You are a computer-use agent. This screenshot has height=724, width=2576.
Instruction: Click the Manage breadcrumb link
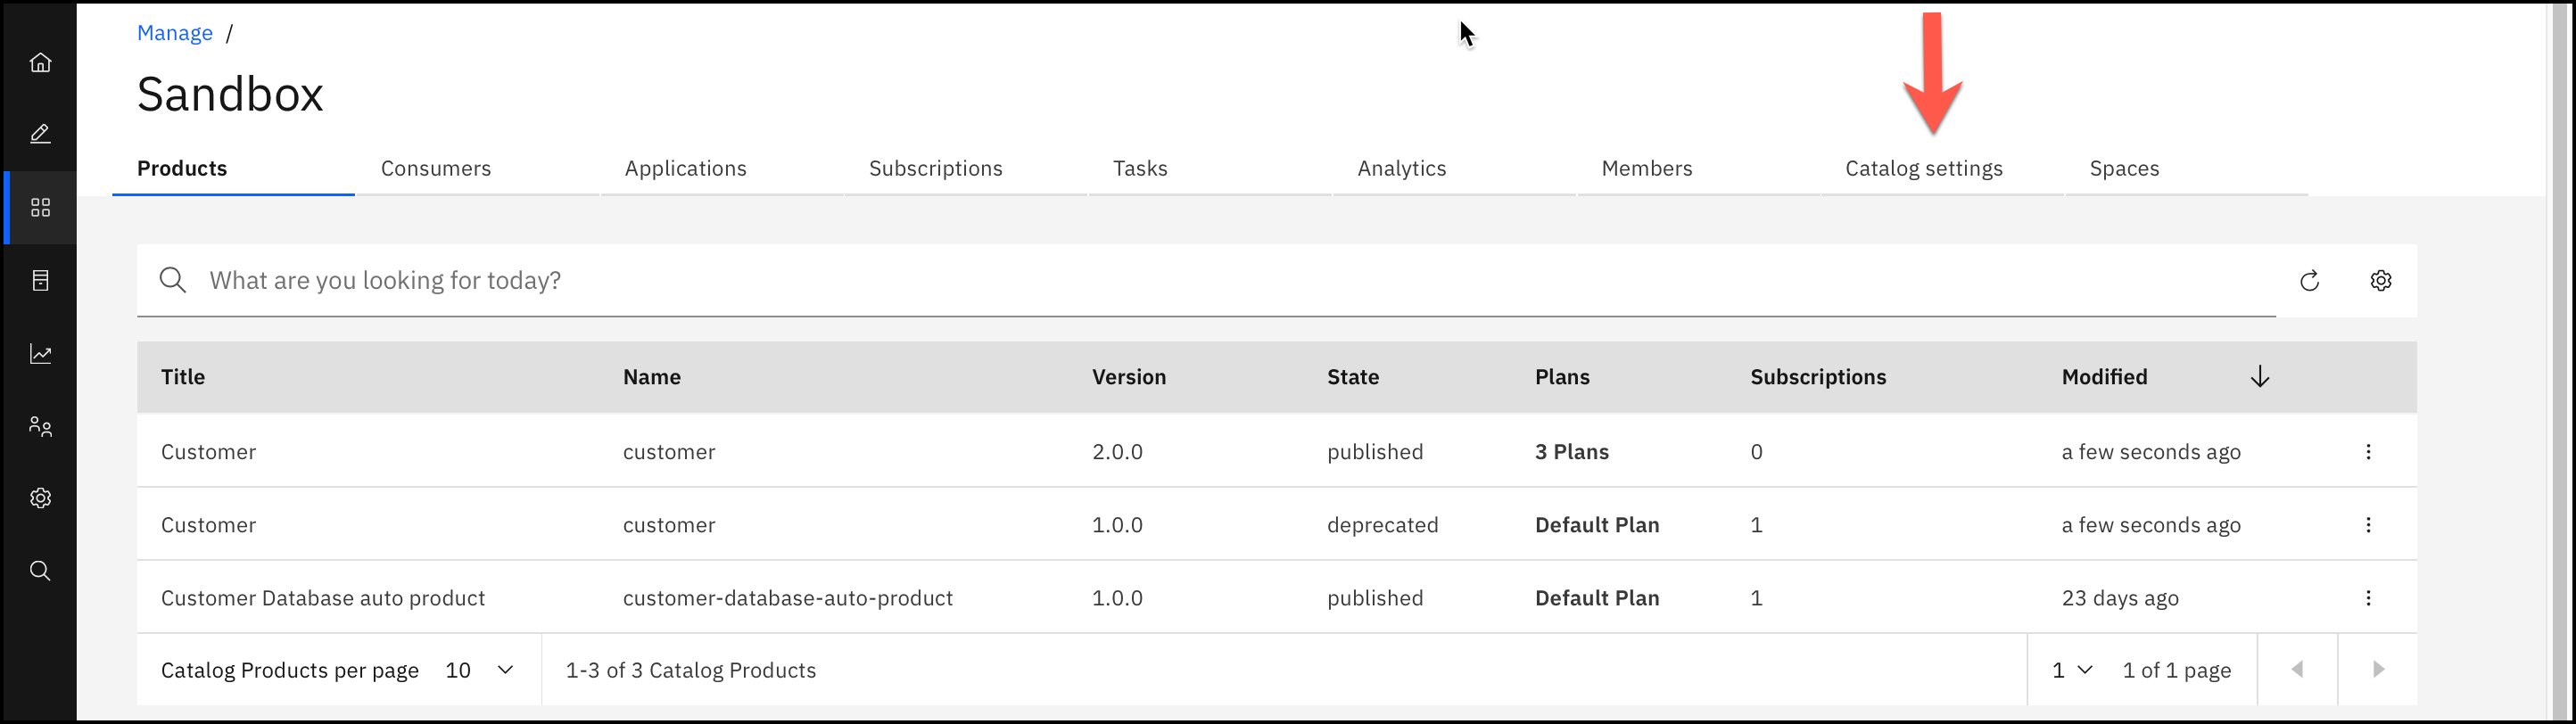(x=175, y=33)
